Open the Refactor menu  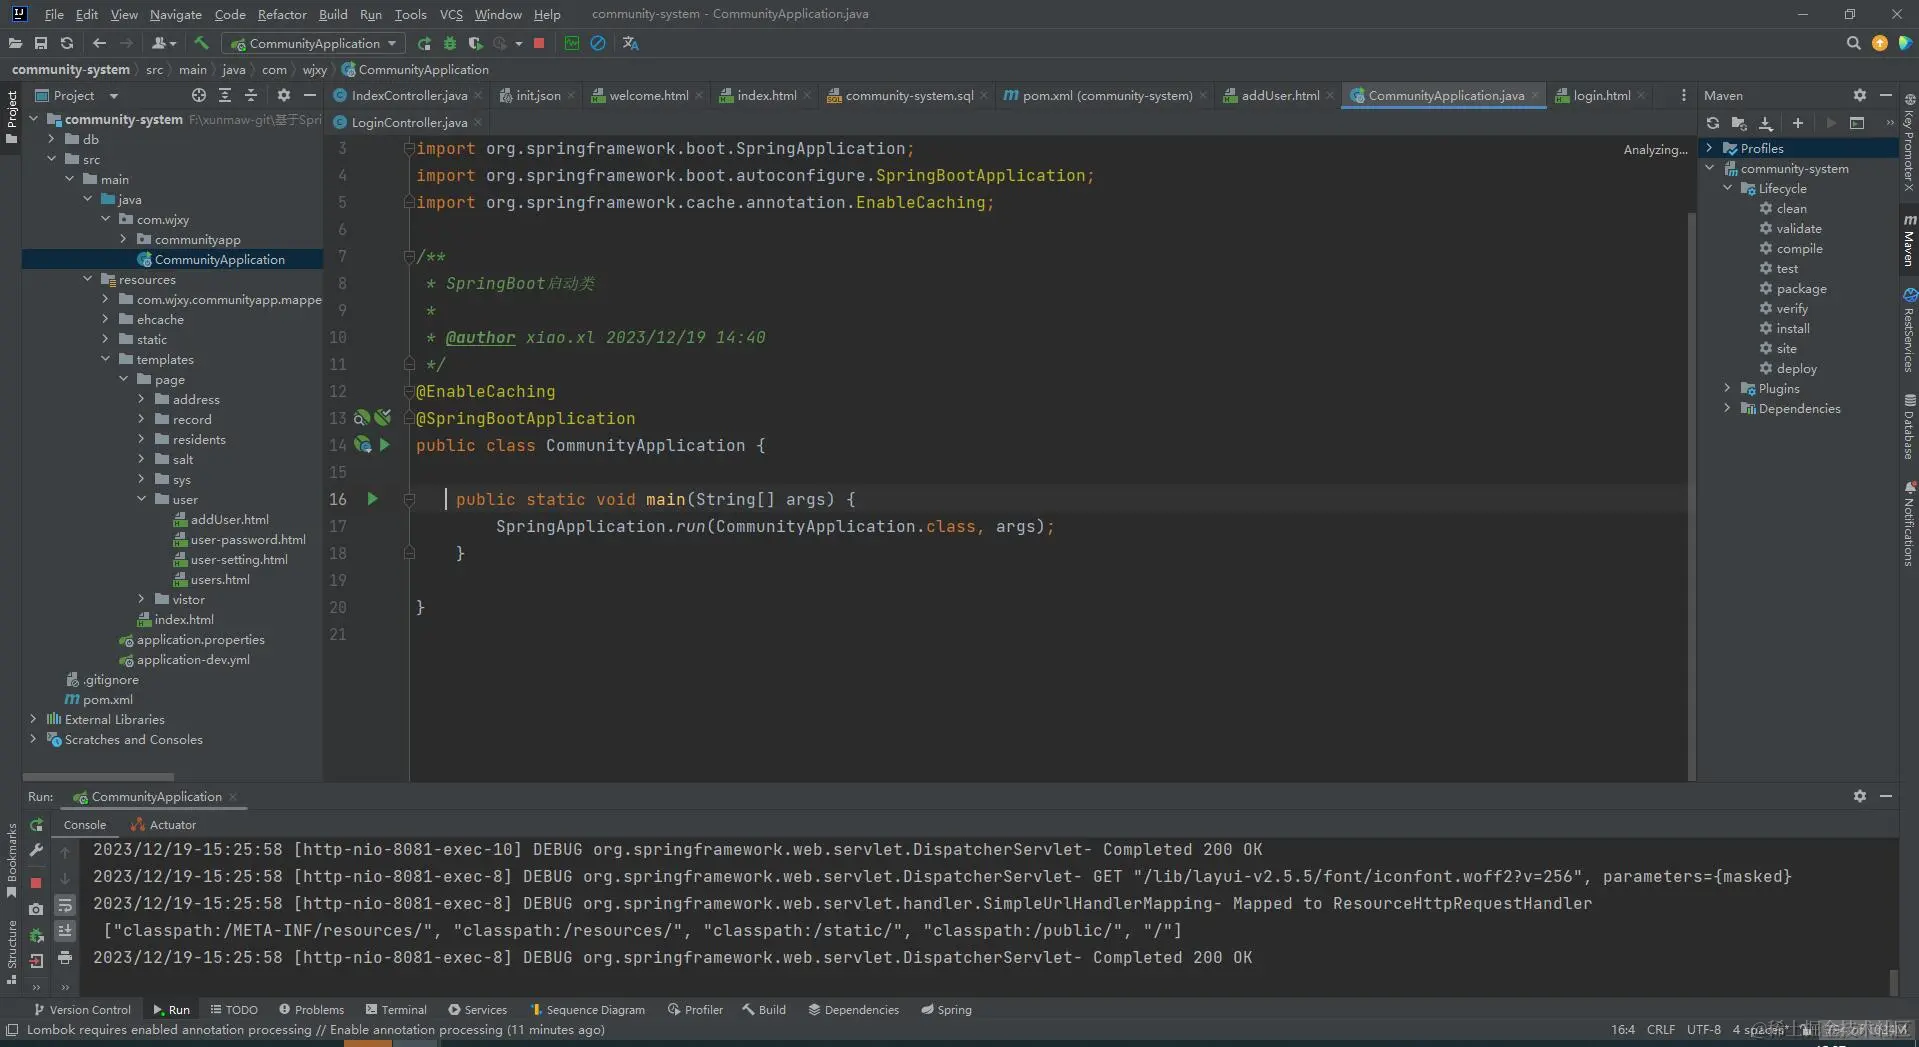pyautogui.click(x=282, y=14)
